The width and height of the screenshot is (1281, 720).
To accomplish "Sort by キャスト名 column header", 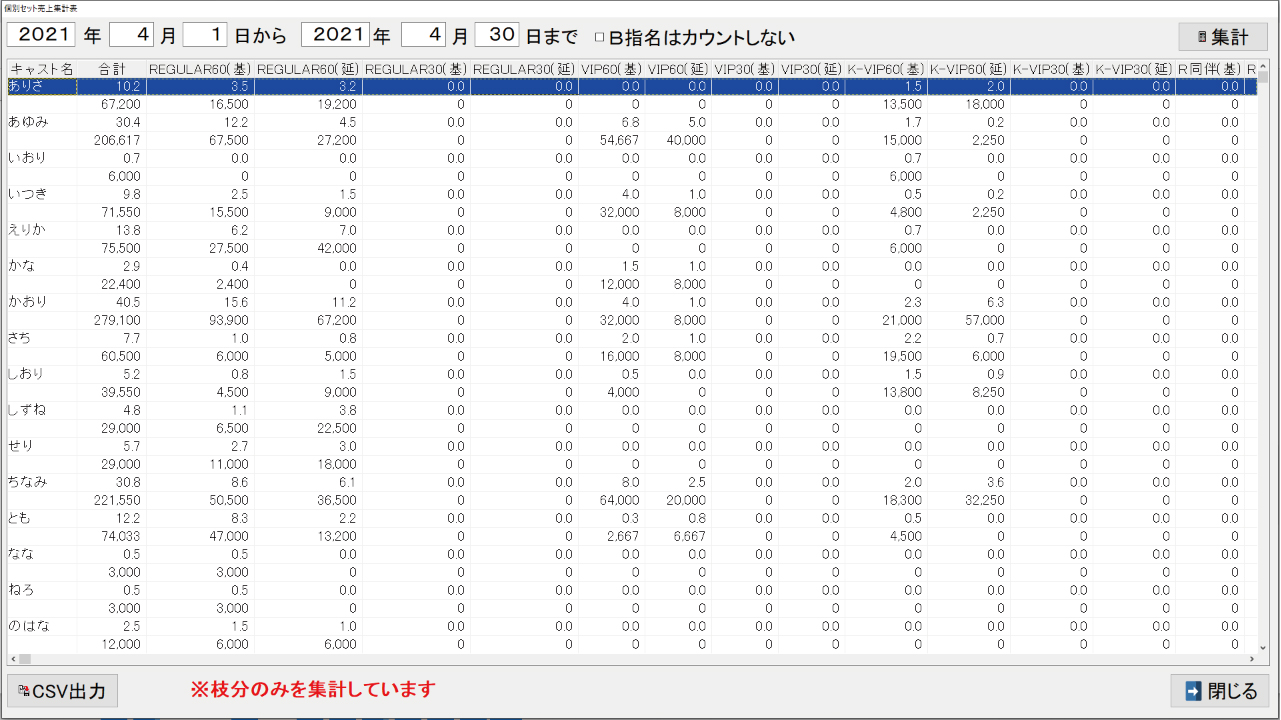I will tap(41, 69).
